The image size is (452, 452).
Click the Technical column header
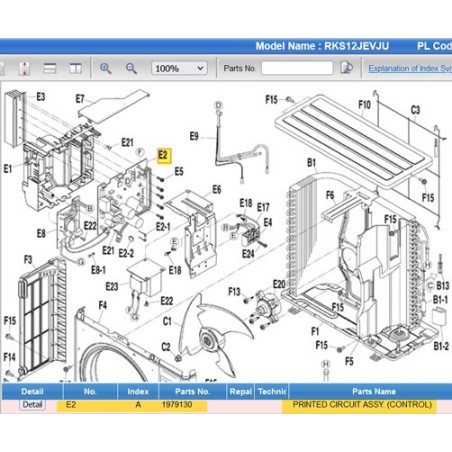tap(272, 391)
